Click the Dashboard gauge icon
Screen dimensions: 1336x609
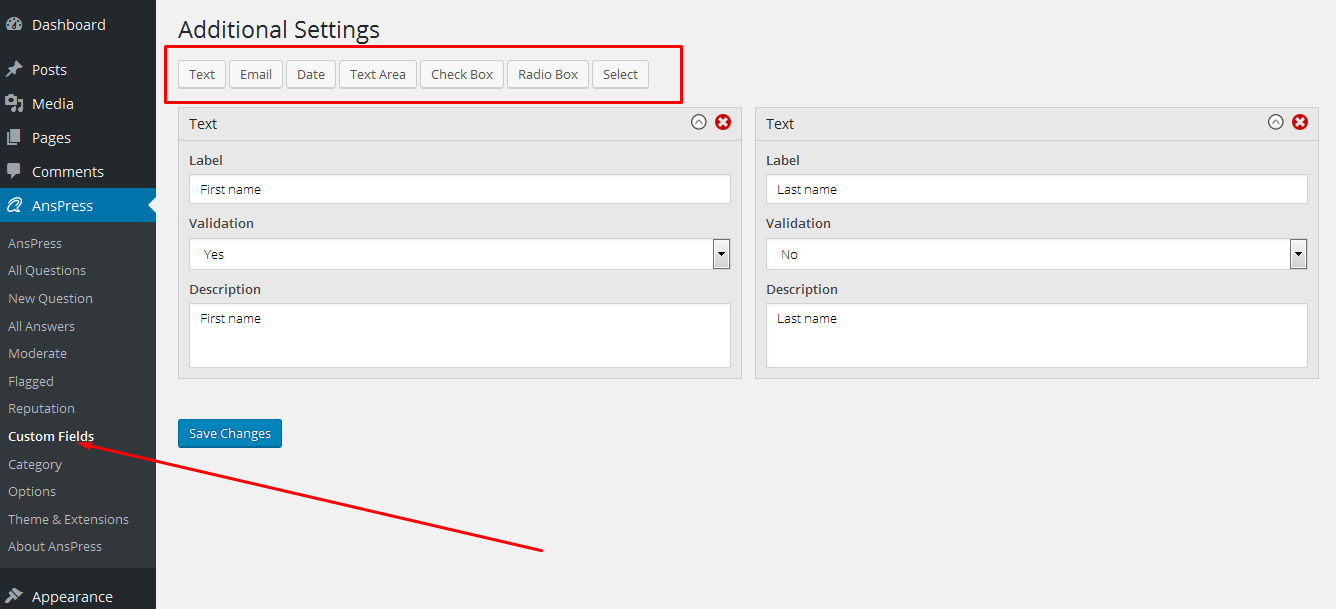[x=14, y=25]
